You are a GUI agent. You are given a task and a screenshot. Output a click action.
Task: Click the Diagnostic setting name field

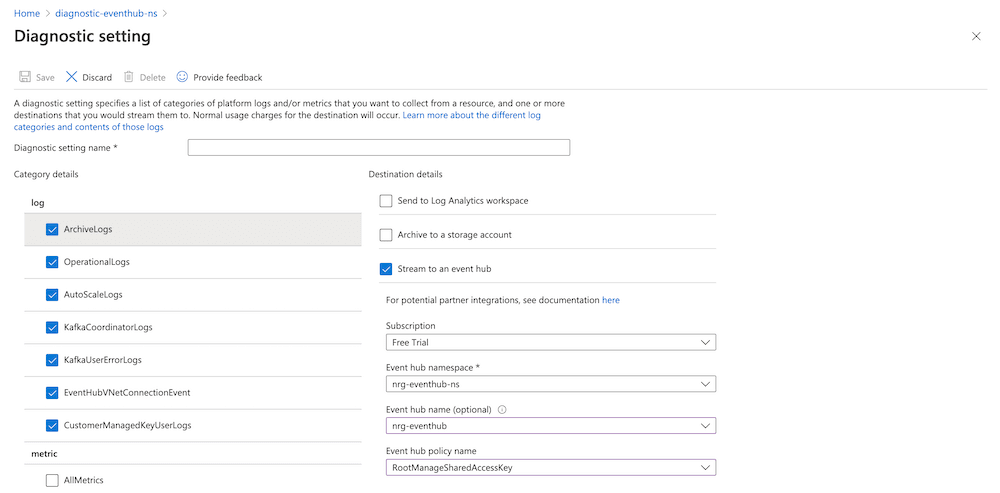coord(378,148)
